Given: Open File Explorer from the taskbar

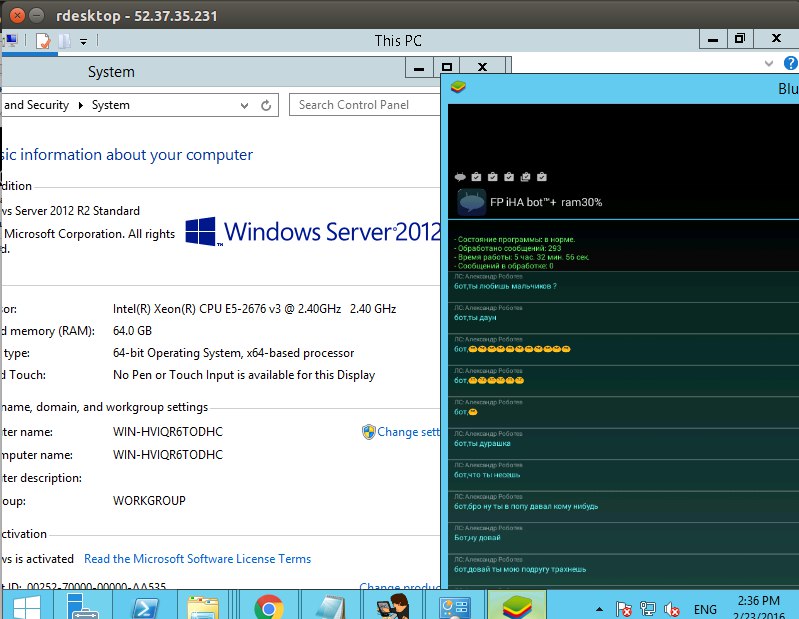Looking at the screenshot, I should (203, 608).
